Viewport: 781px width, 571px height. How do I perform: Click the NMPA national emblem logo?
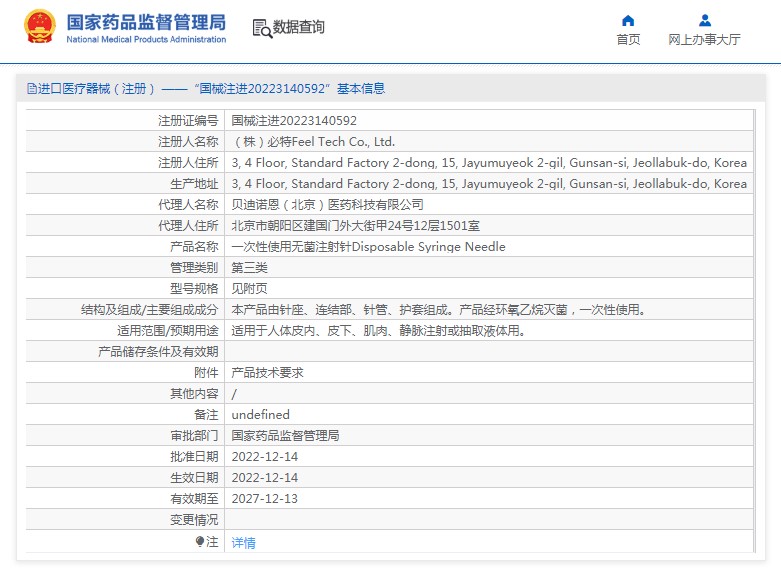[40, 26]
